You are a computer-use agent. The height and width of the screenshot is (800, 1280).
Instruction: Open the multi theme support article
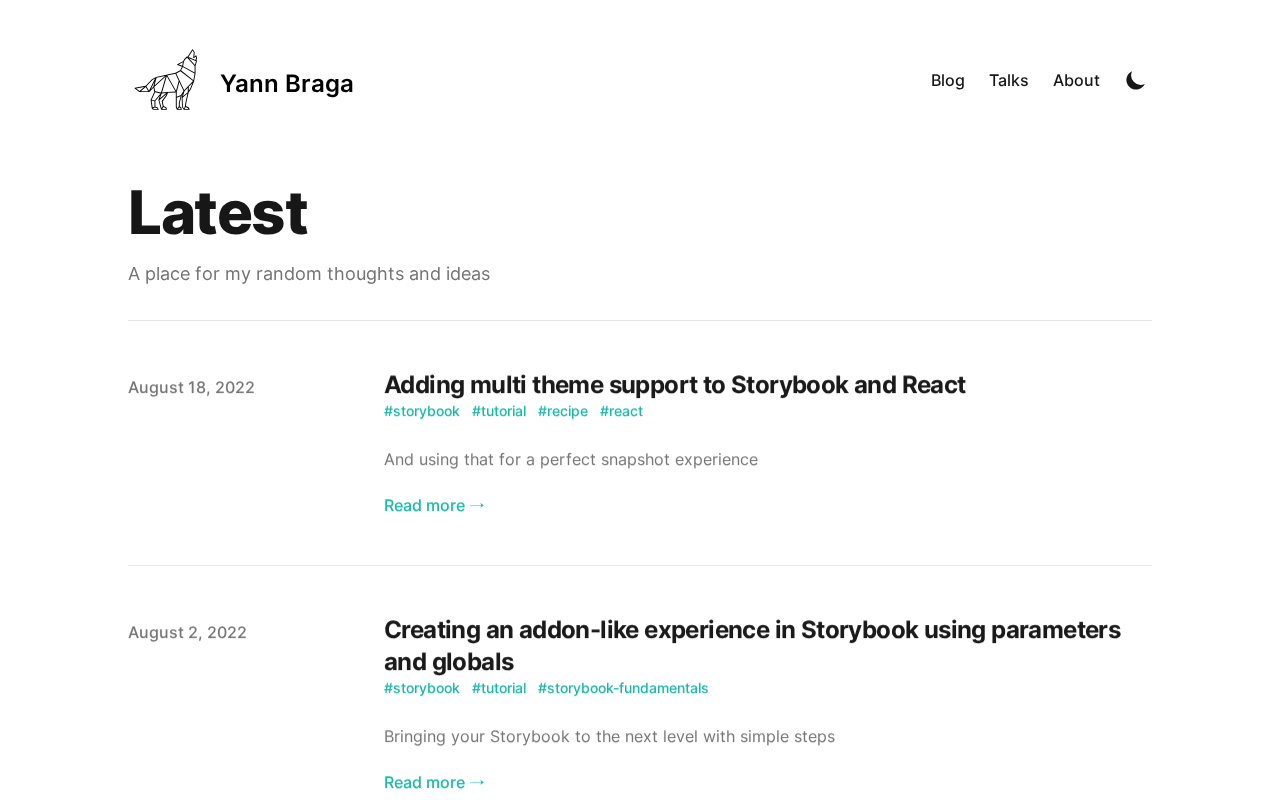click(674, 385)
